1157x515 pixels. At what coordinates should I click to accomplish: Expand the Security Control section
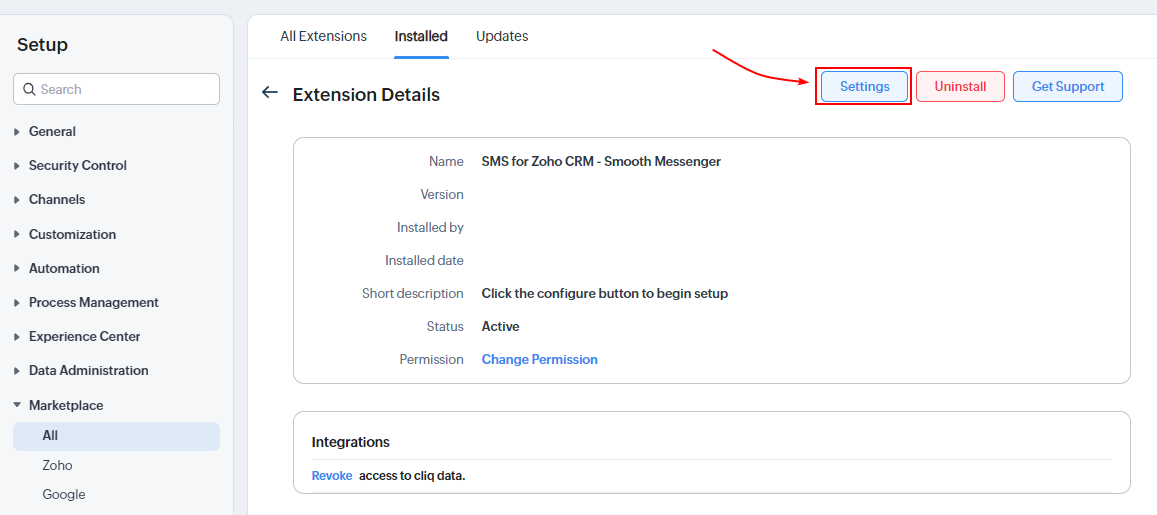click(x=70, y=166)
